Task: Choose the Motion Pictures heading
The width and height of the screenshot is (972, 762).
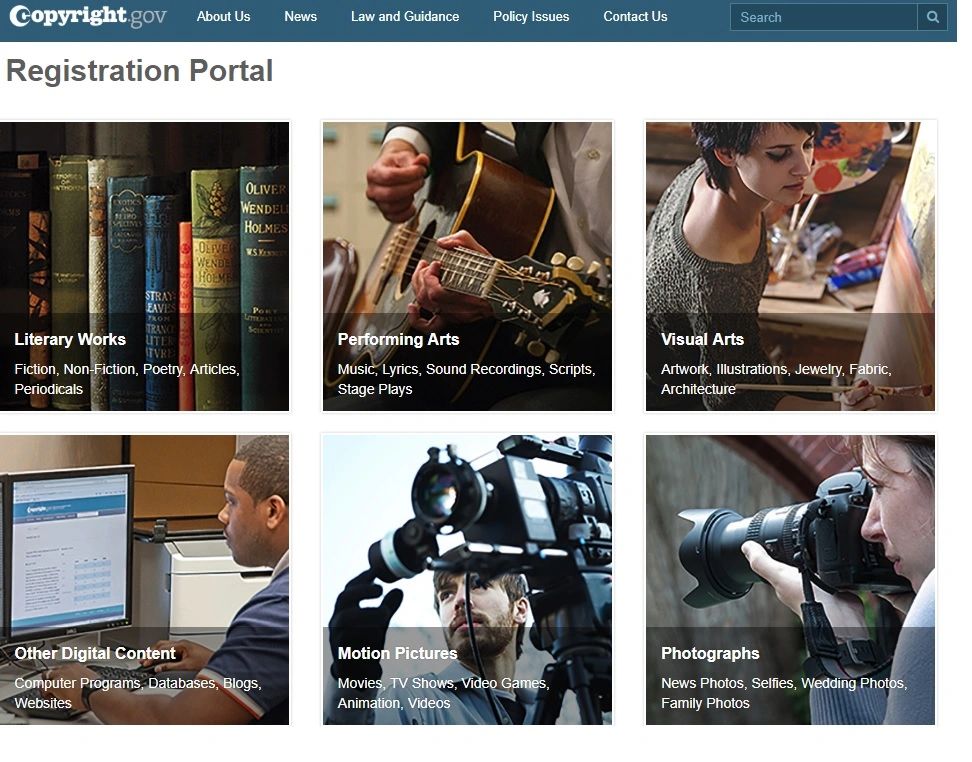Action: tap(397, 653)
